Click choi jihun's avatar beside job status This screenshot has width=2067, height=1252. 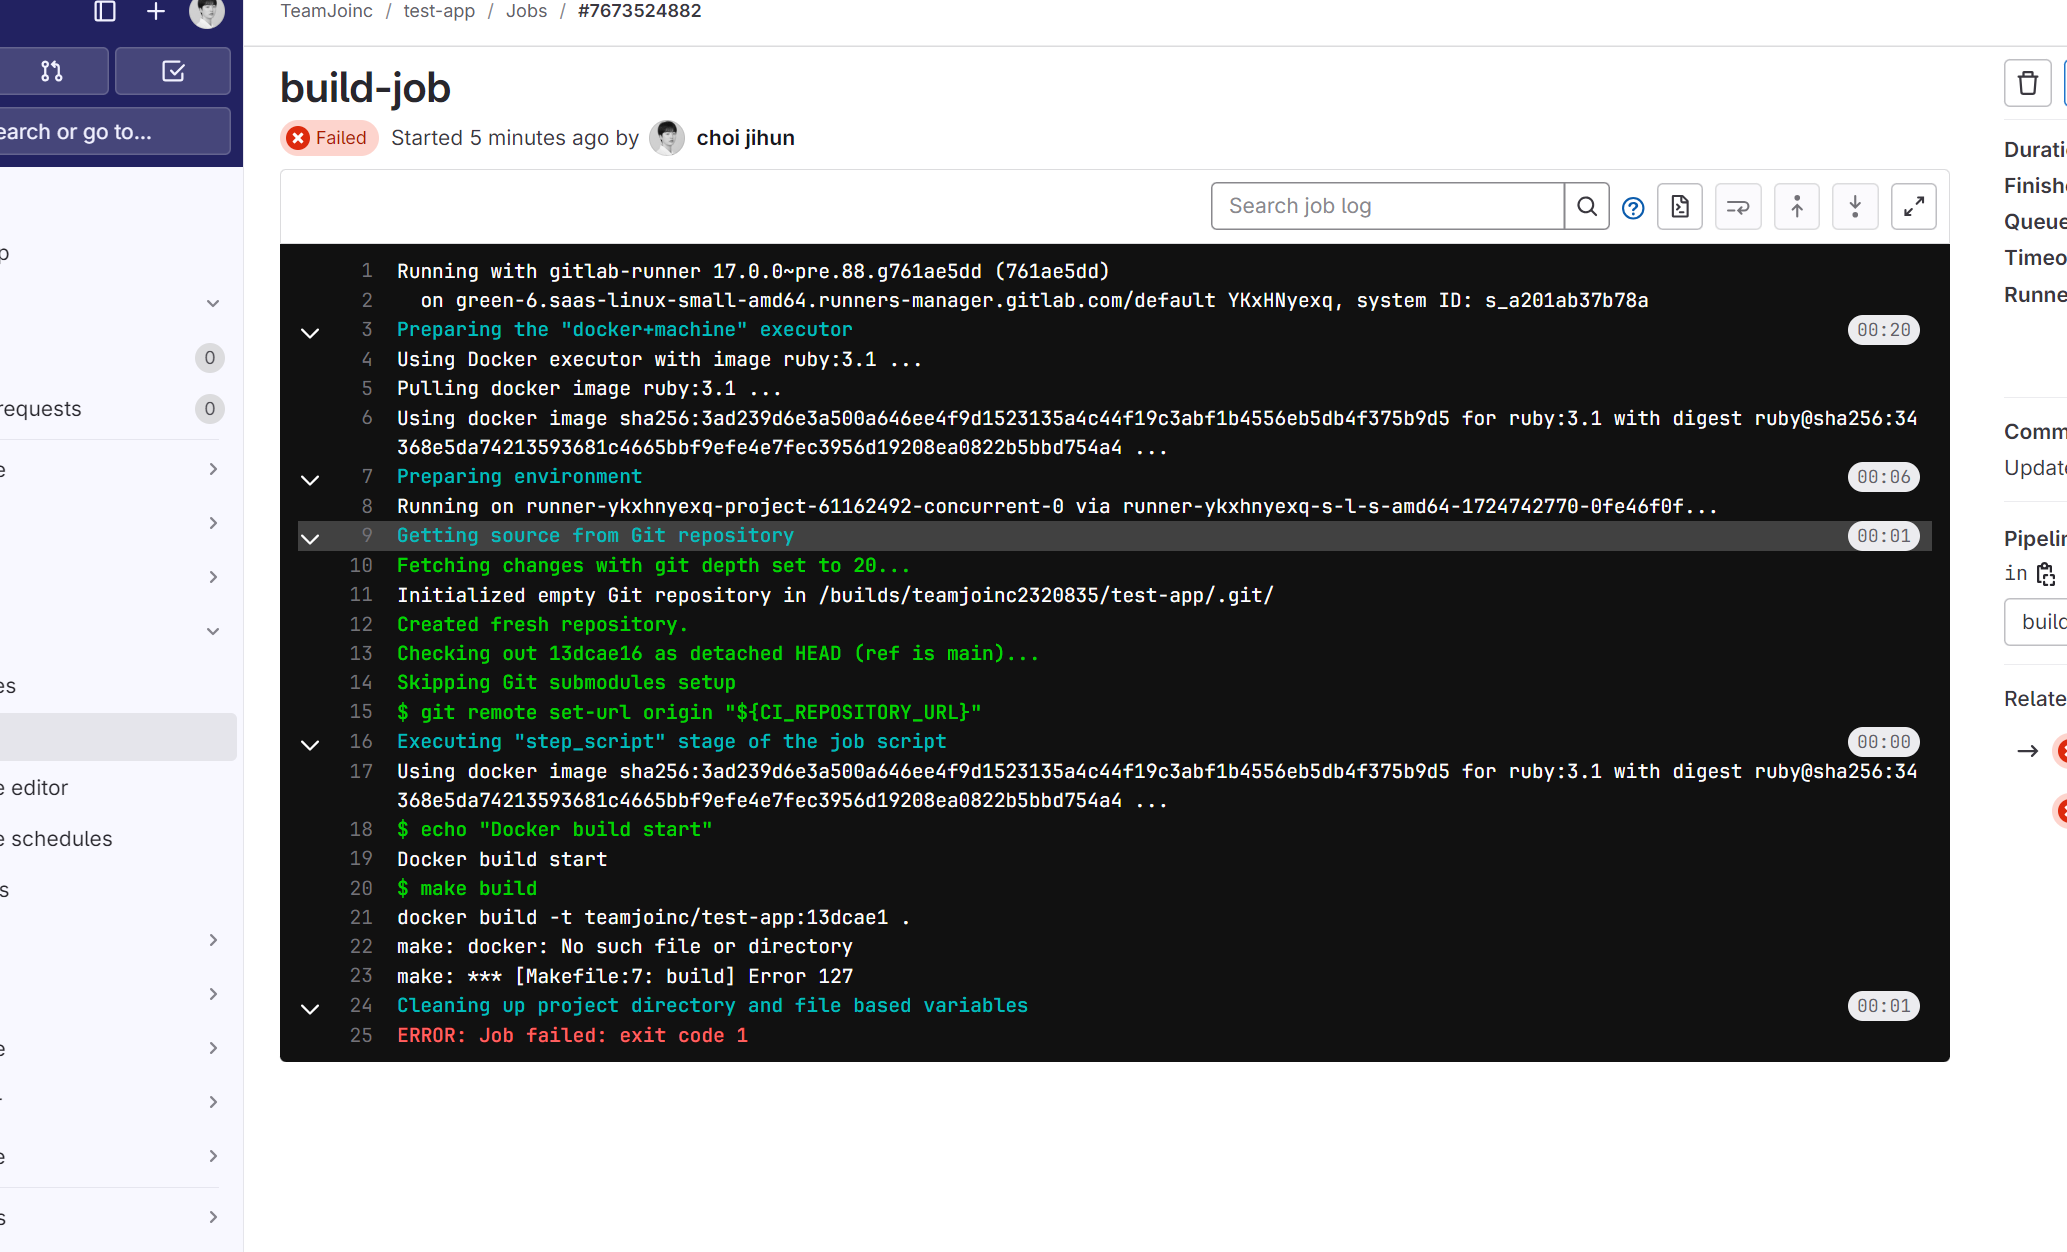(667, 138)
